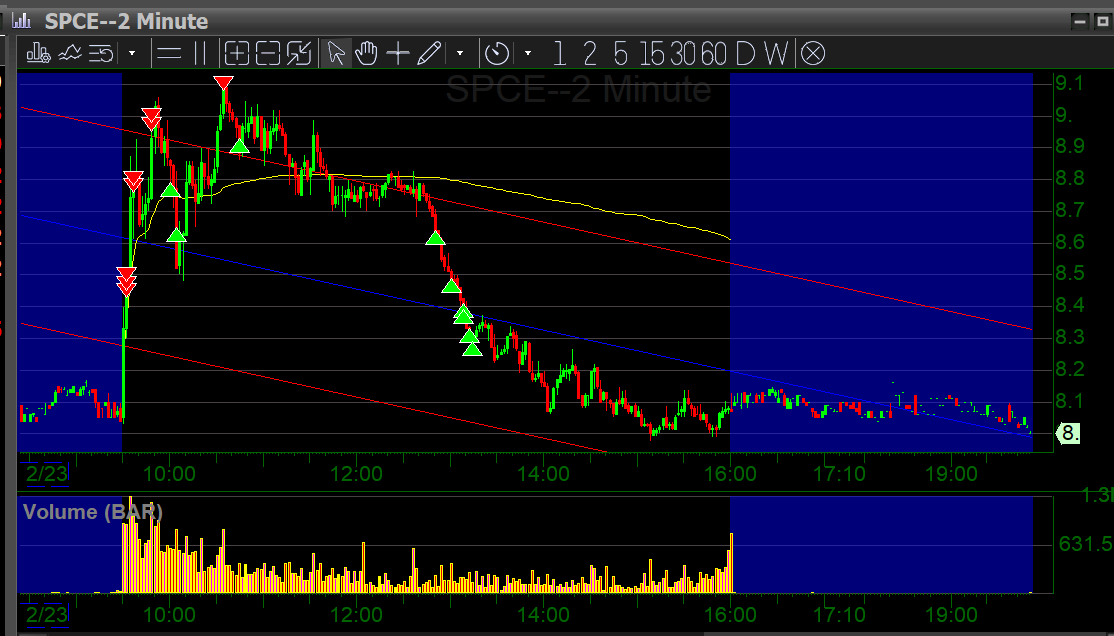Select the pencil drawing tool

click(429, 53)
